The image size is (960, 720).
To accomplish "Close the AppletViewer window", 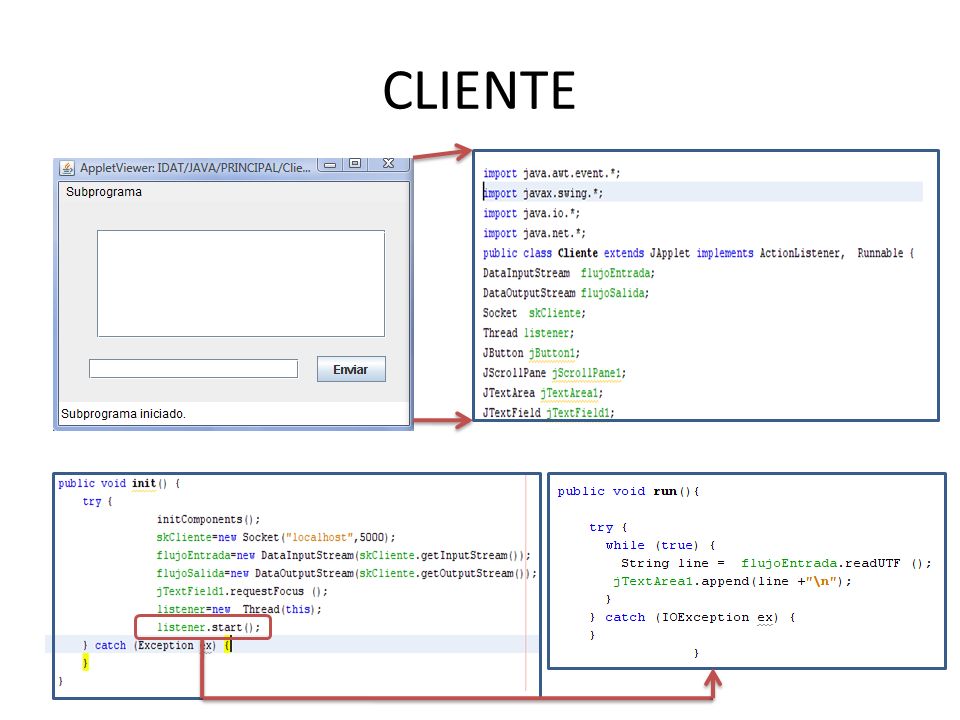I will tap(388, 163).
